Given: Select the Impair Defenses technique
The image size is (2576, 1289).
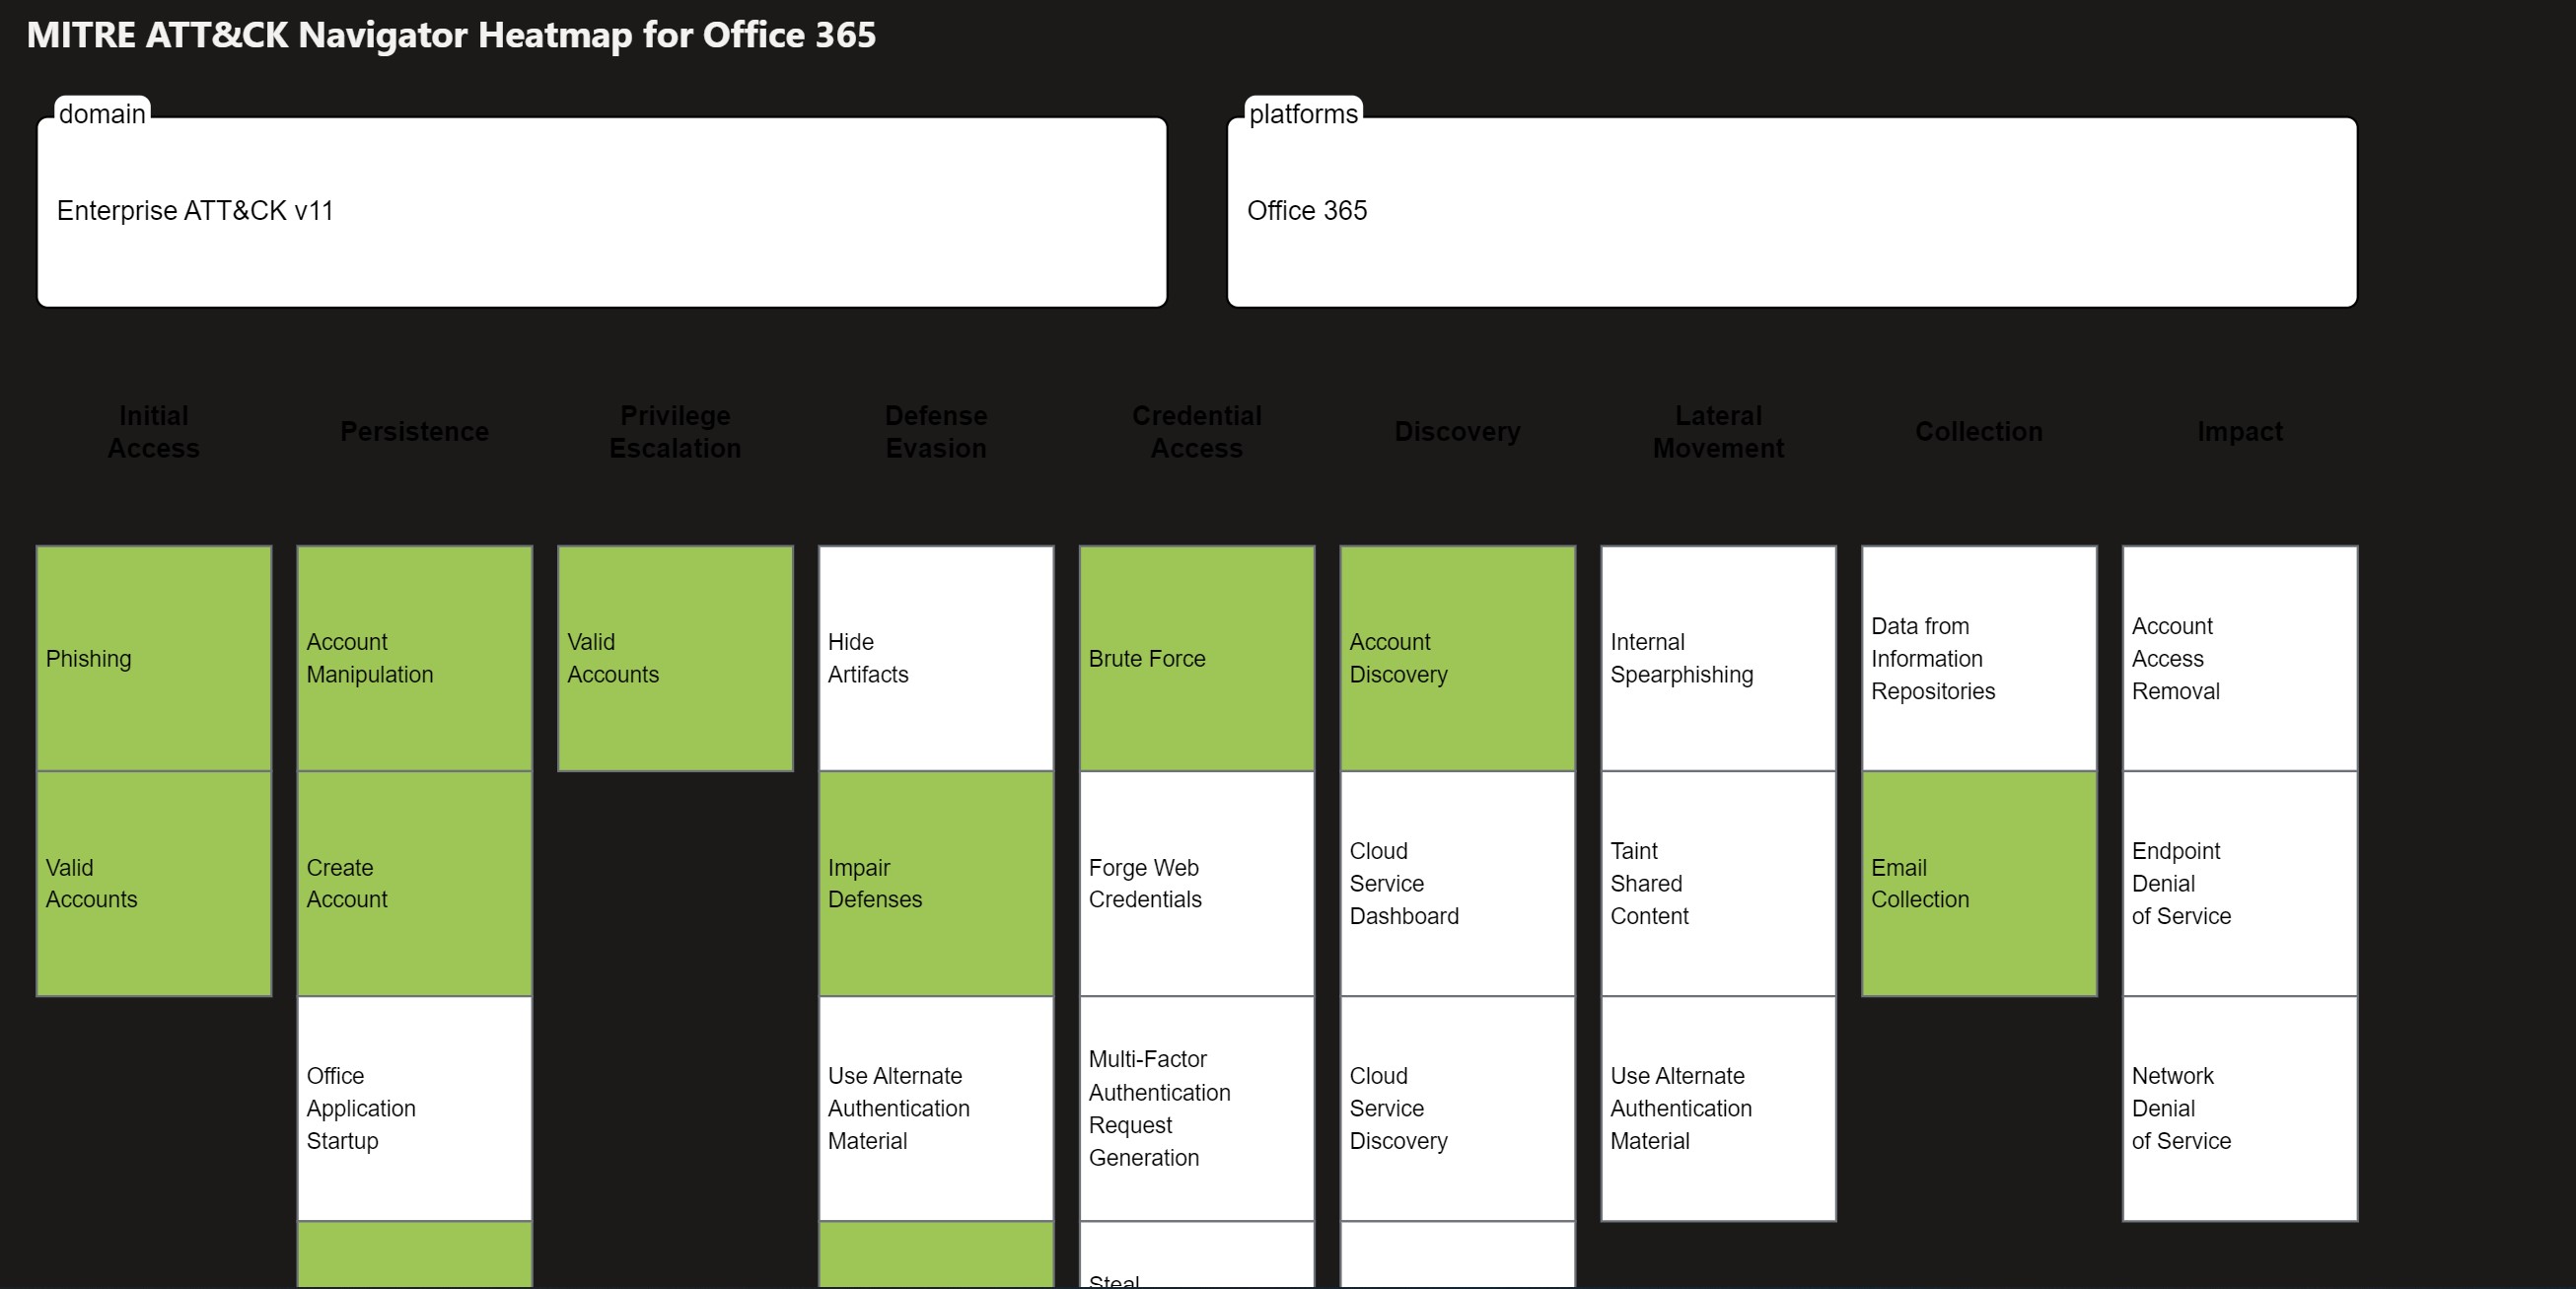Looking at the screenshot, I should [936, 884].
